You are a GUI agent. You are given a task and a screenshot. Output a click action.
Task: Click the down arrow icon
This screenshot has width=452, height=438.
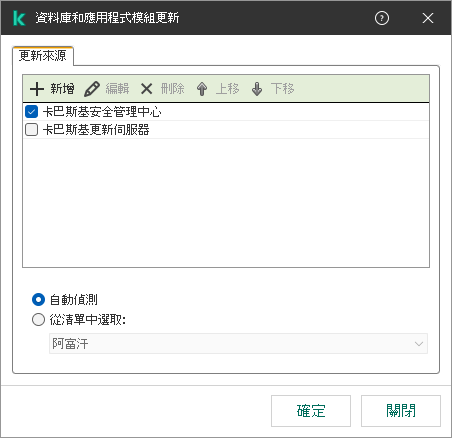click(257, 89)
